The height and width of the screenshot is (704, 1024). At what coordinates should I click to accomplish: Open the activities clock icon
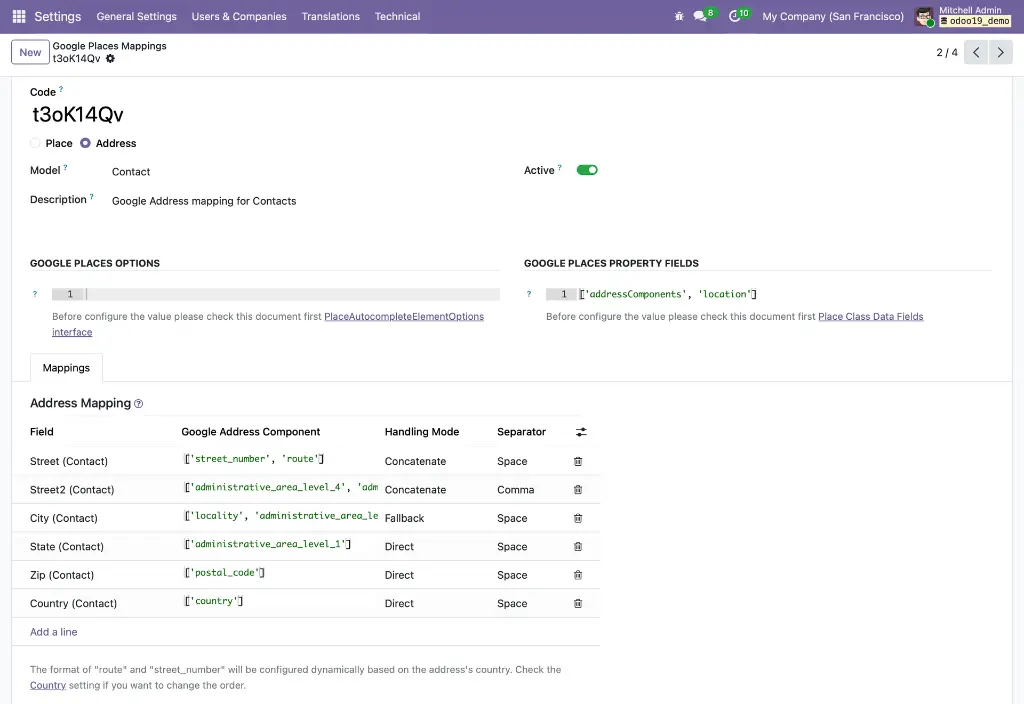(735, 16)
